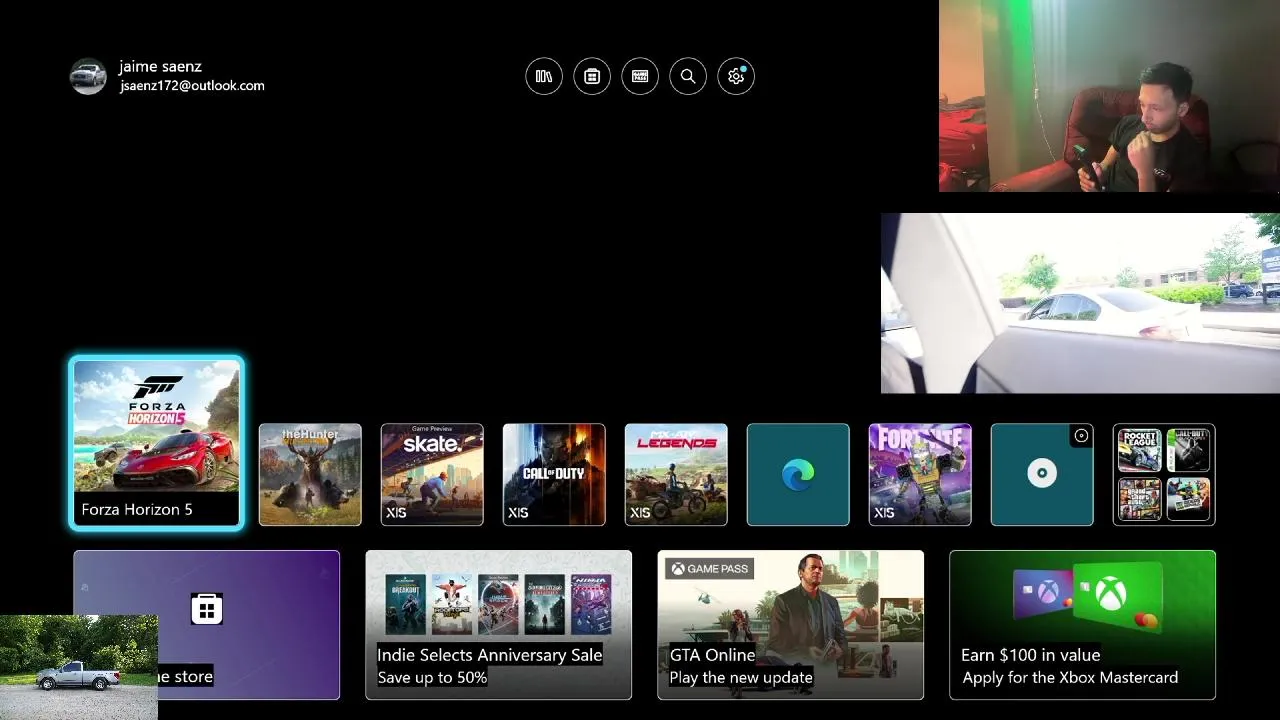Open the Microsoft Edge browser tile
This screenshot has height=720, width=1280.
[798, 474]
